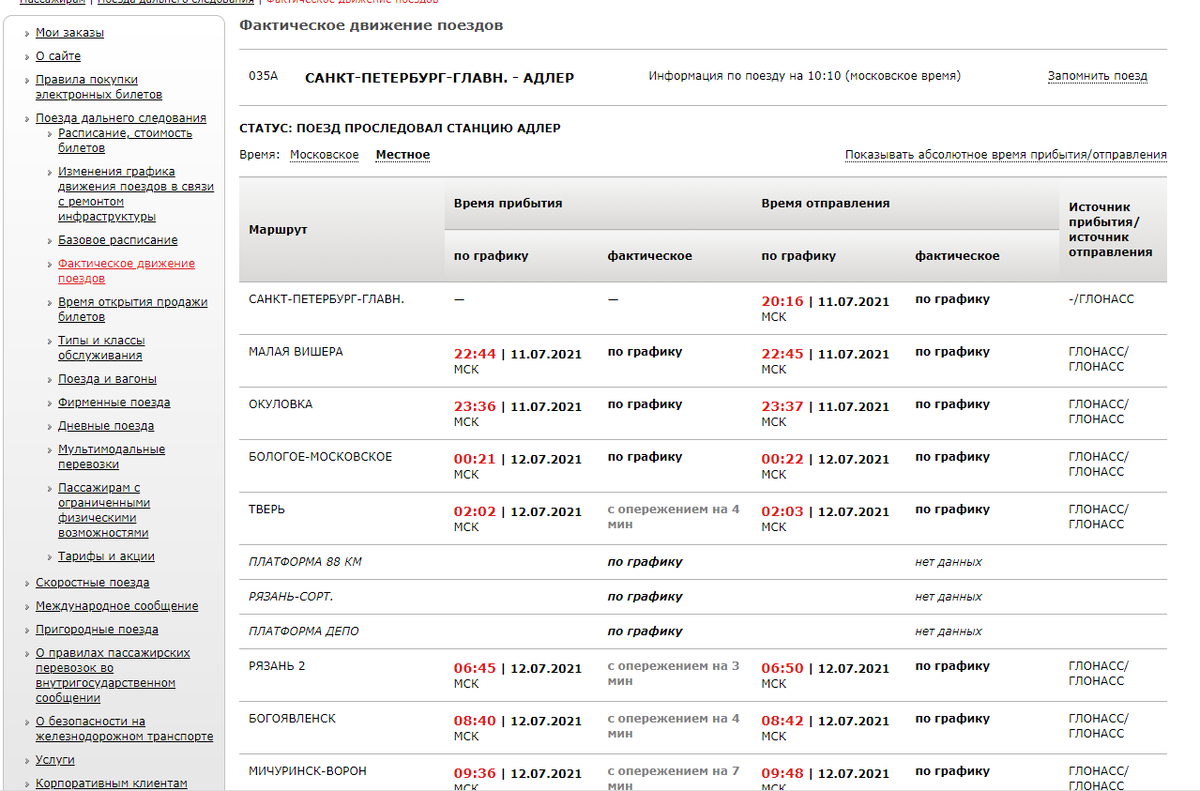The image size is (1200, 791).
Task: Click the Время прибытия header
Action: pos(508,203)
